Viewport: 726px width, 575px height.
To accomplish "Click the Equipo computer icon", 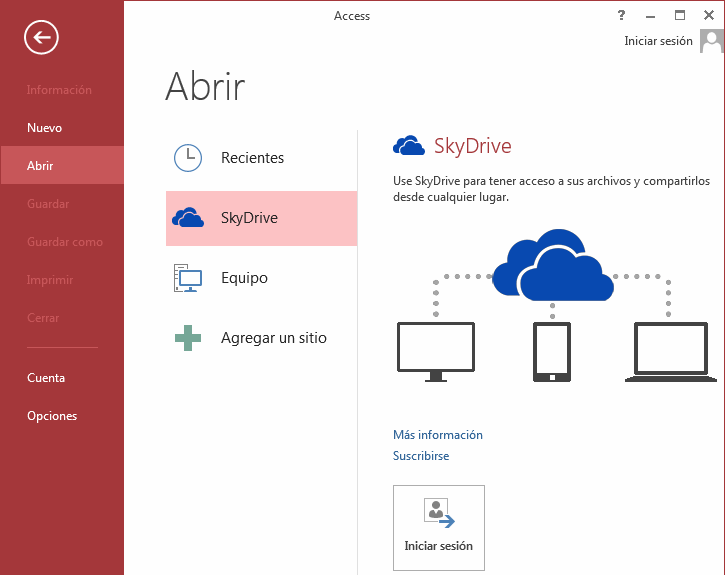I will click(187, 278).
